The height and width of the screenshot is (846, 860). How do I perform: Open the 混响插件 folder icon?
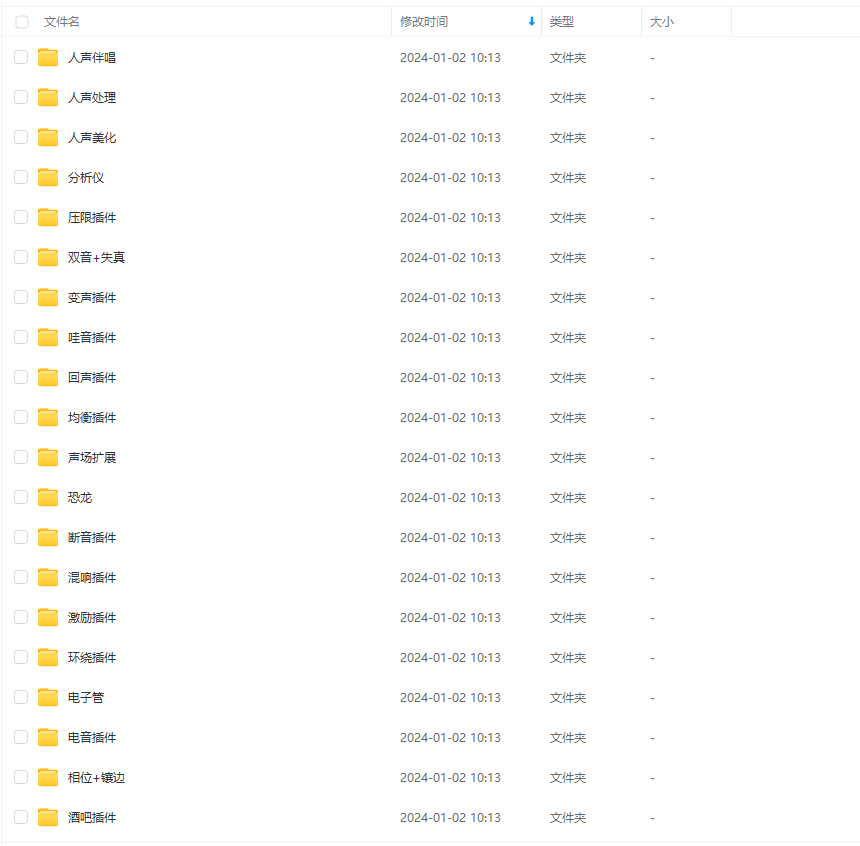point(48,577)
